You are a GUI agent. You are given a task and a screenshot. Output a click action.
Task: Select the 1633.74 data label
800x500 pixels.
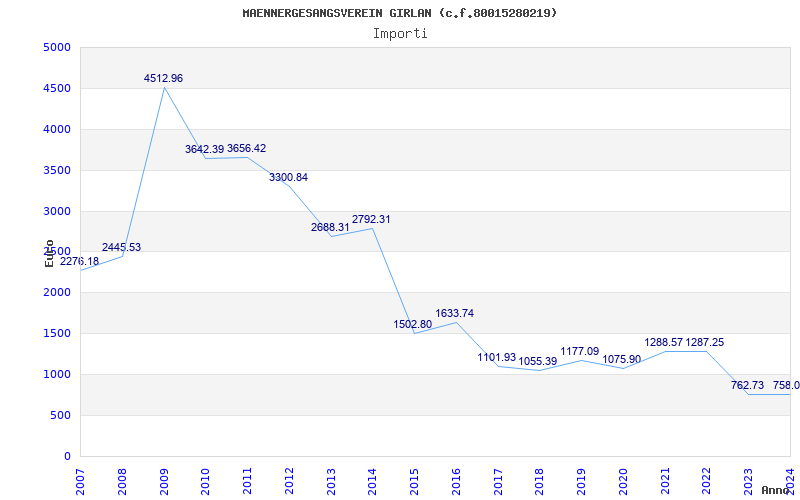(x=455, y=313)
